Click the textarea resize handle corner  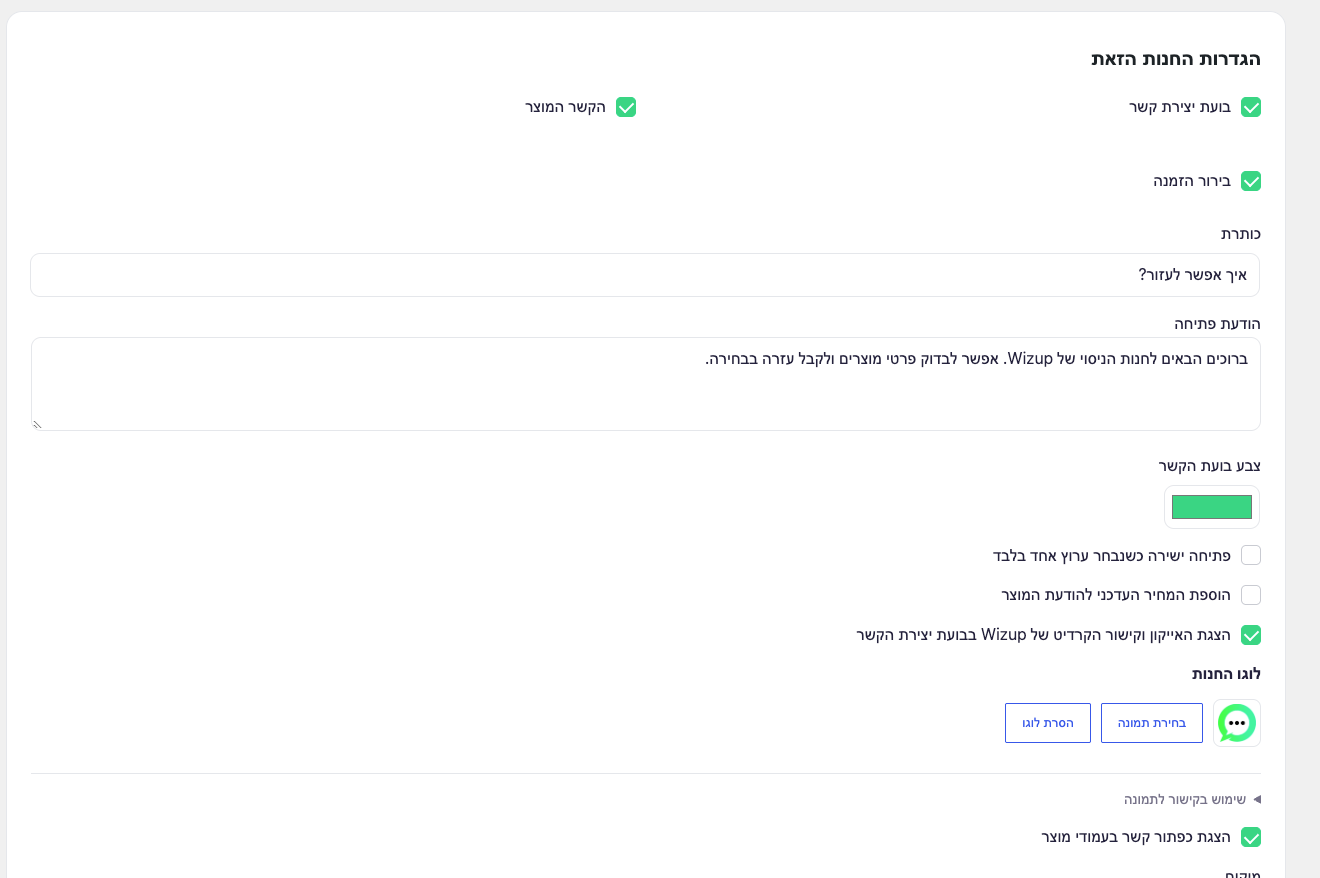click(38, 424)
